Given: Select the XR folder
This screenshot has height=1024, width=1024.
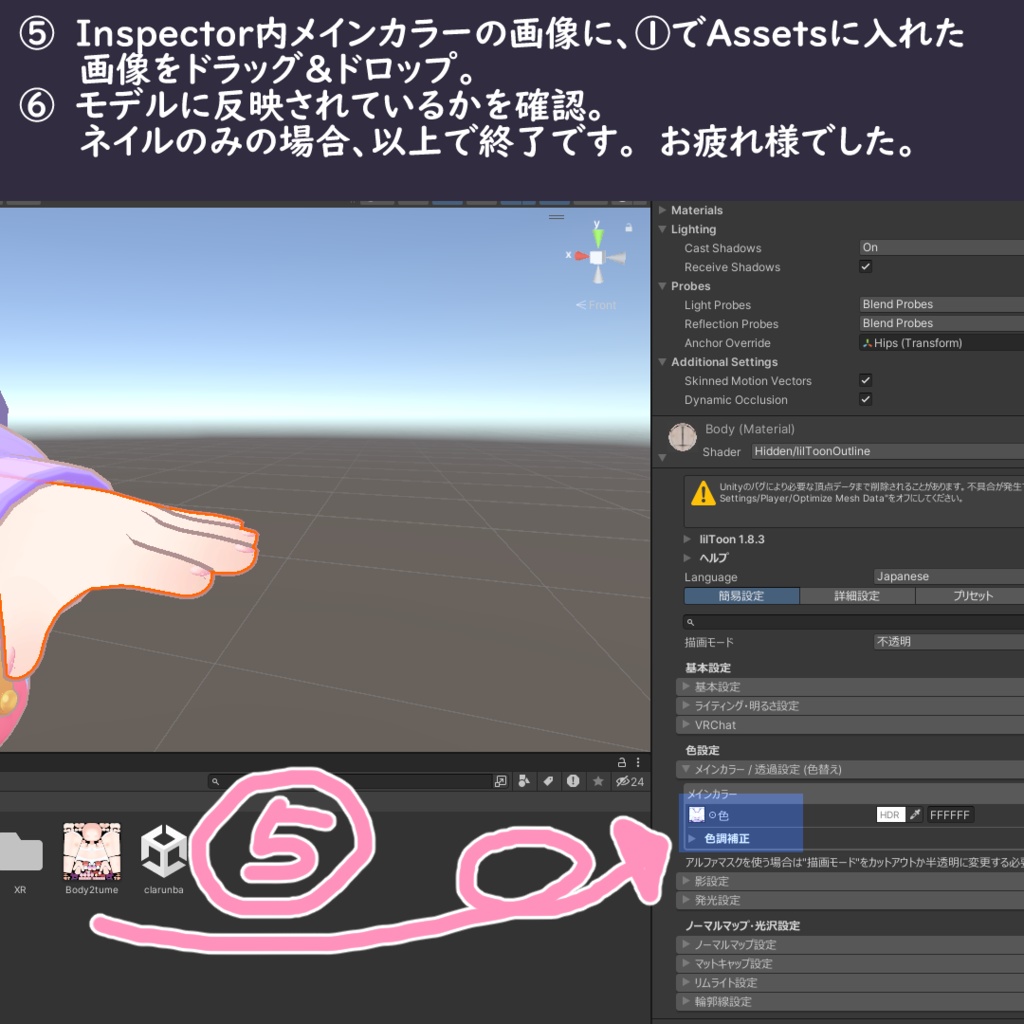Looking at the screenshot, I should pyautogui.click(x=20, y=860).
